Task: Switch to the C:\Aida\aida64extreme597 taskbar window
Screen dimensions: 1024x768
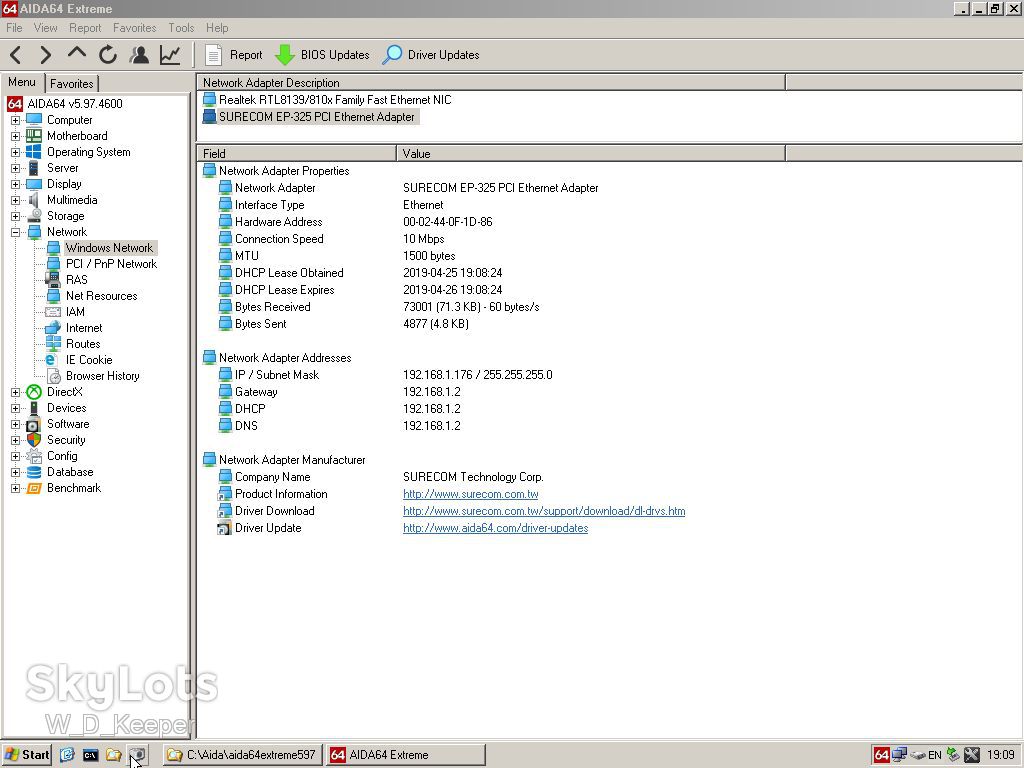Action: 242,755
